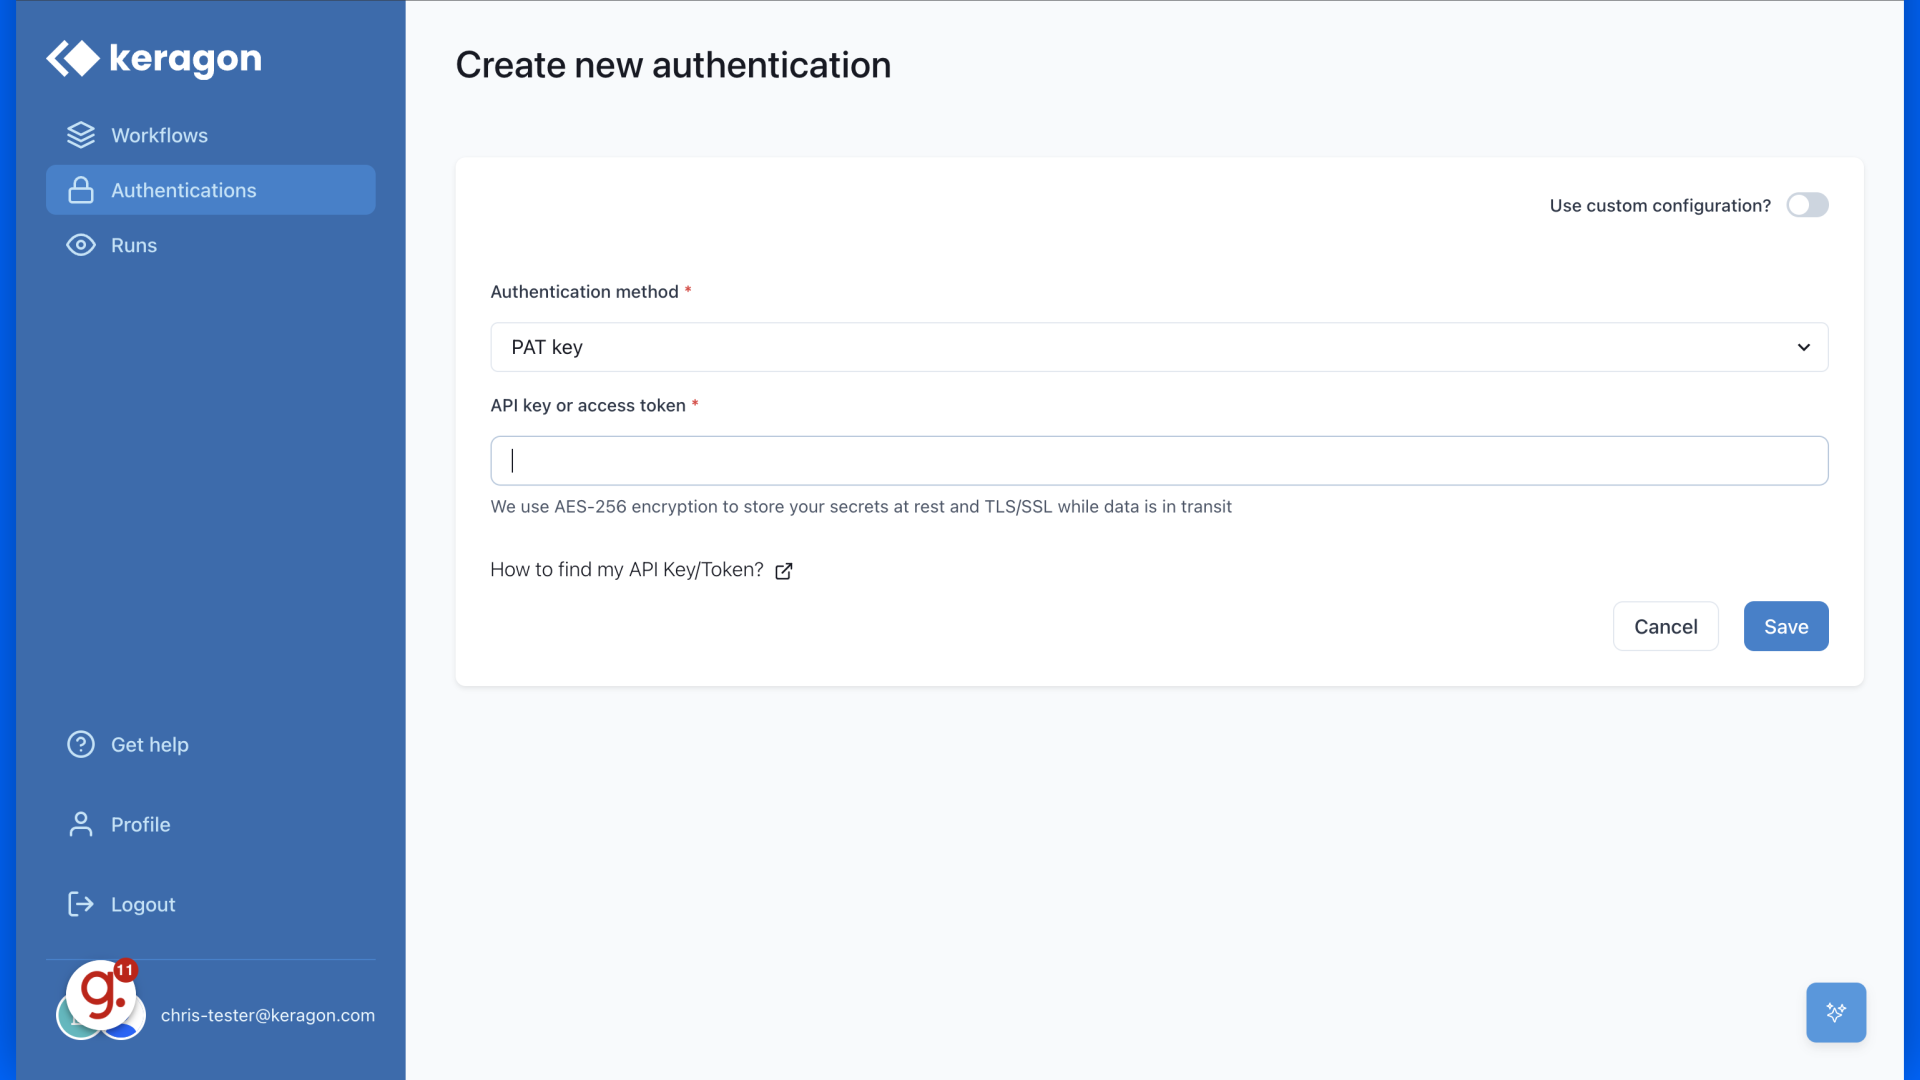Select the Profile person icon
1920x1080 pixels.
(80, 824)
